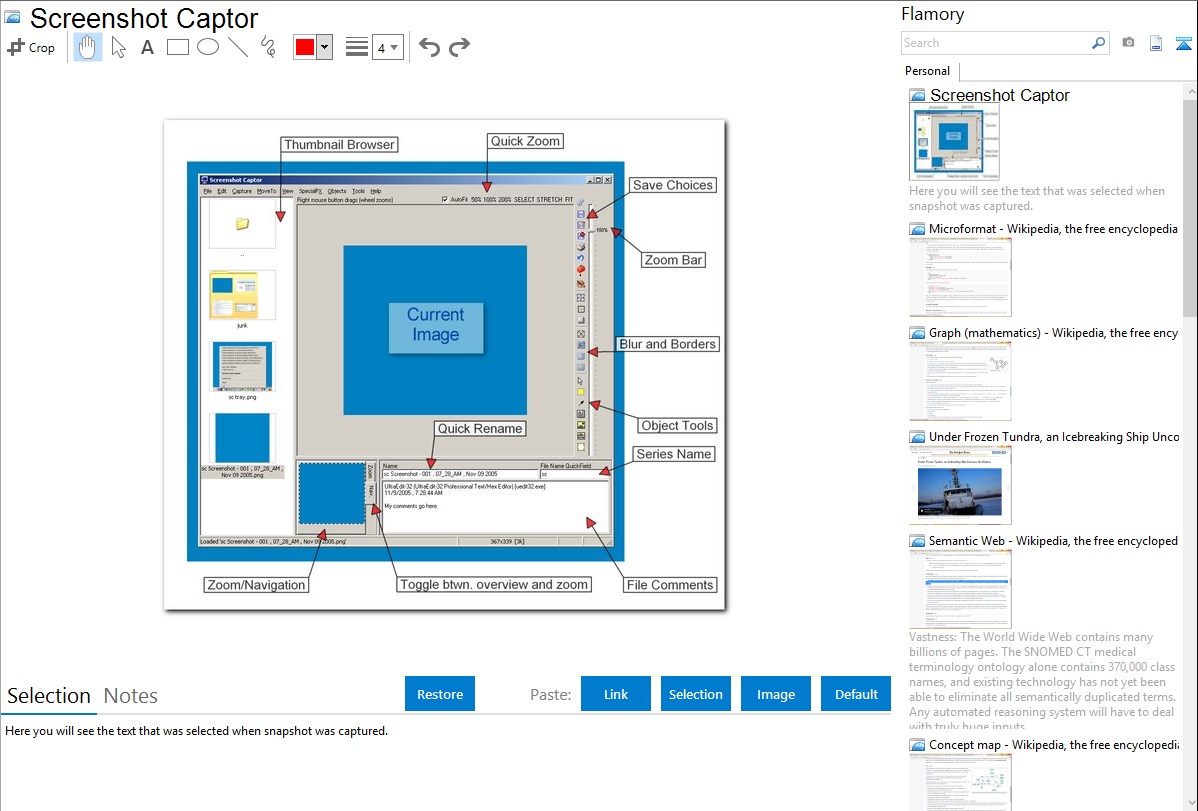Paste as Link button
Screen dimensions: 1198x811
pos(616,694)
